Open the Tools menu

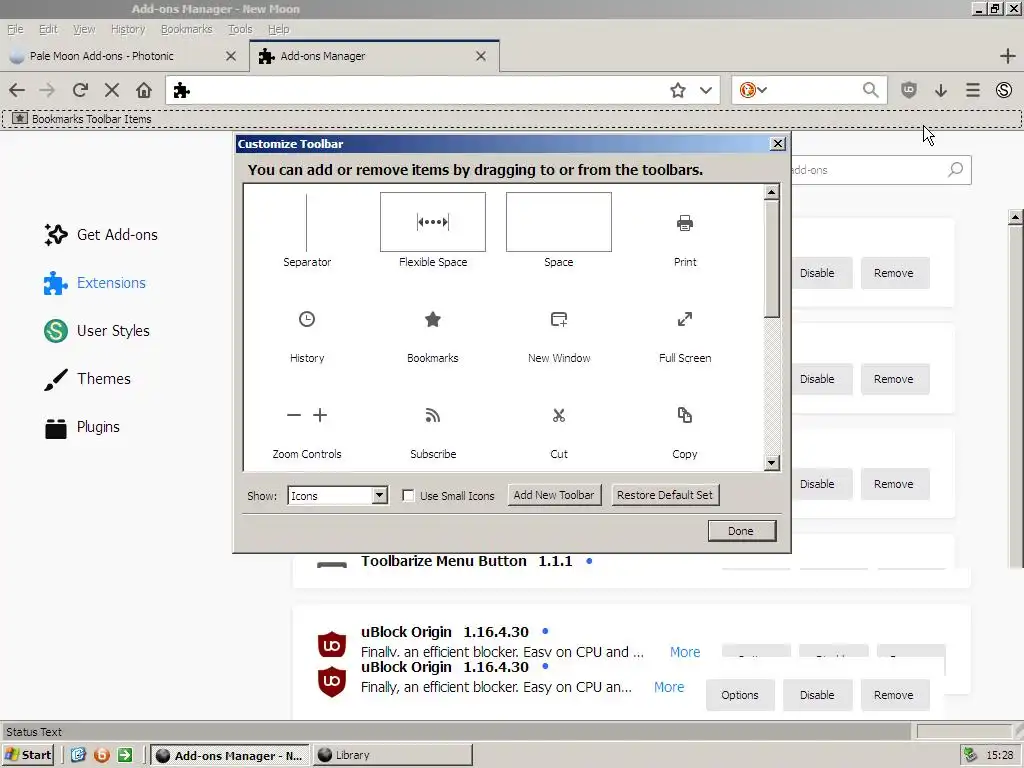(240, 29)
